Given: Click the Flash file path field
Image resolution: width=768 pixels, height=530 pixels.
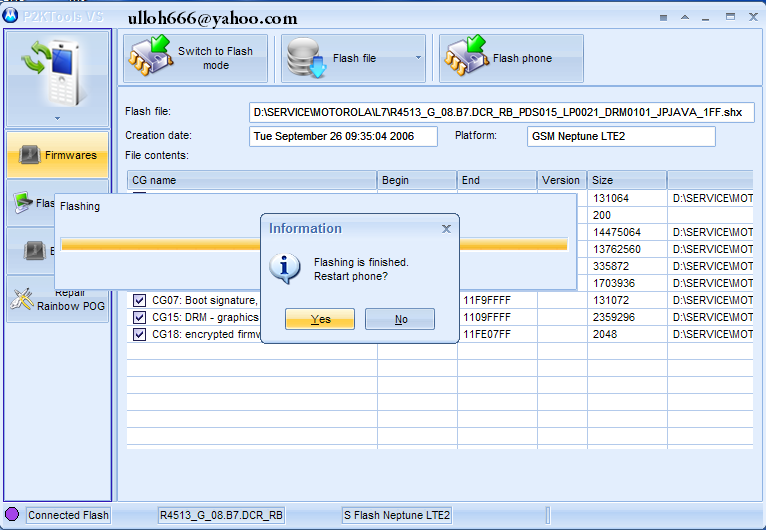Looking at the screenshot, I should click(502, 113).
